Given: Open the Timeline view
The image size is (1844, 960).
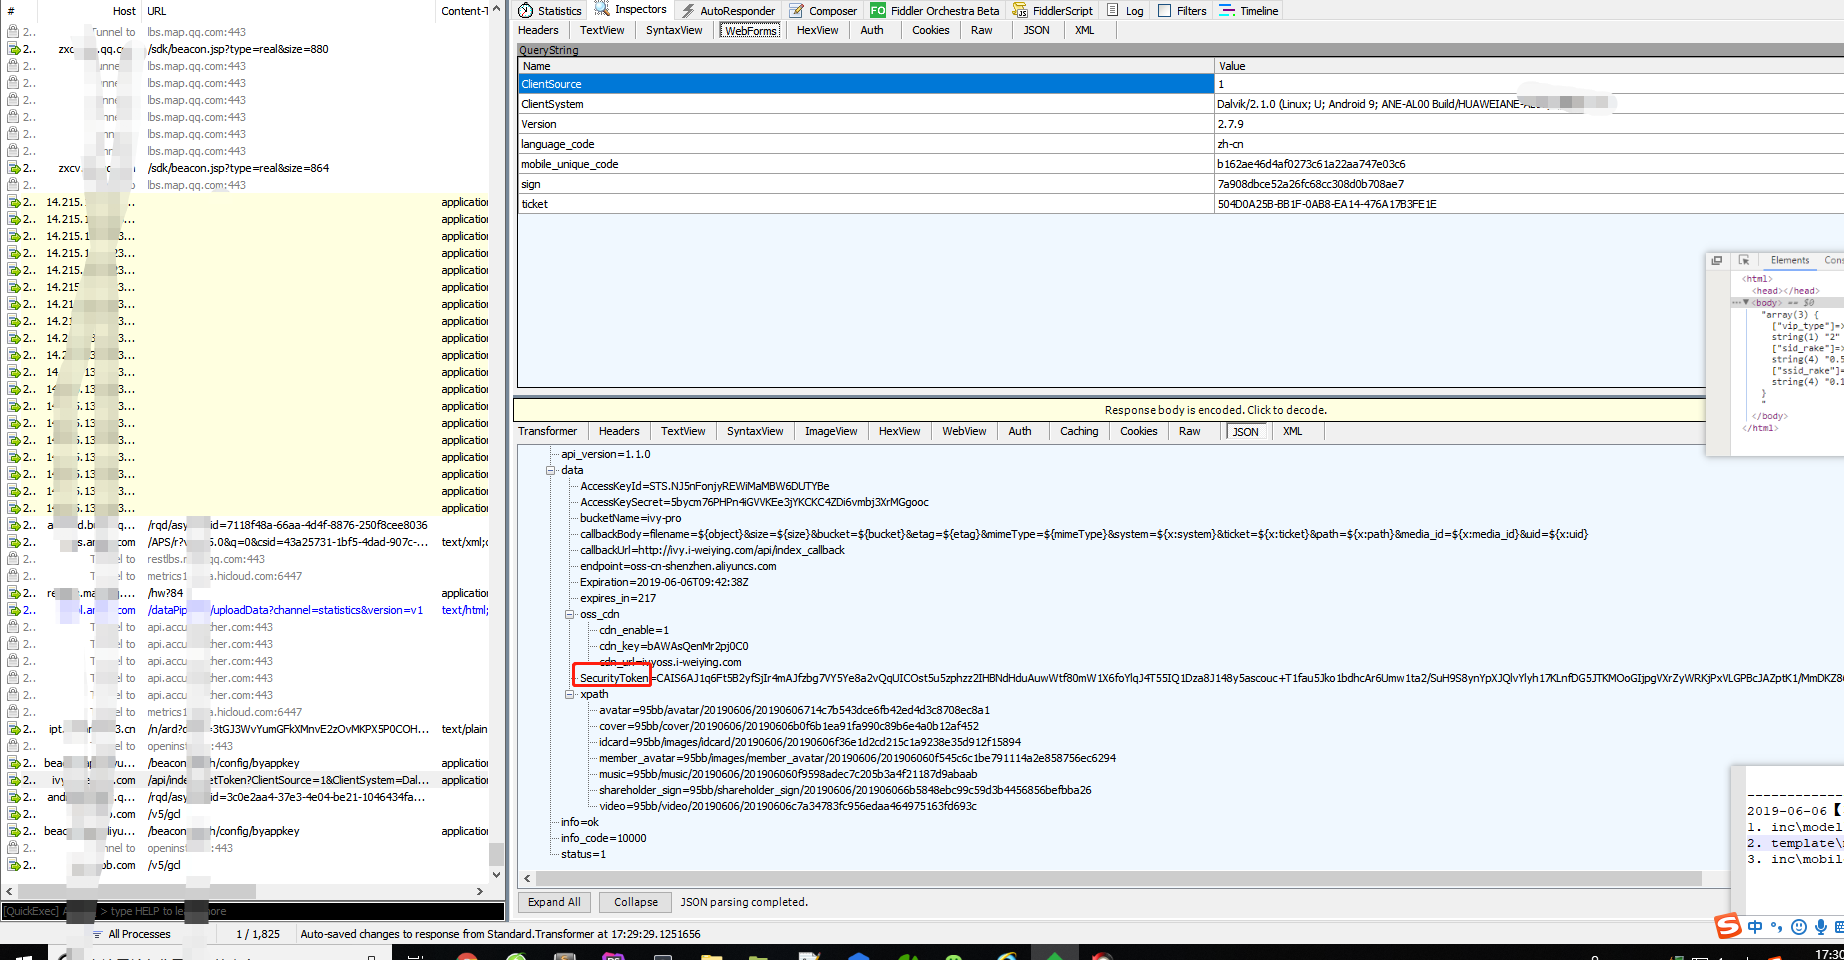Looking at the screenshot, I should 1249,10.
